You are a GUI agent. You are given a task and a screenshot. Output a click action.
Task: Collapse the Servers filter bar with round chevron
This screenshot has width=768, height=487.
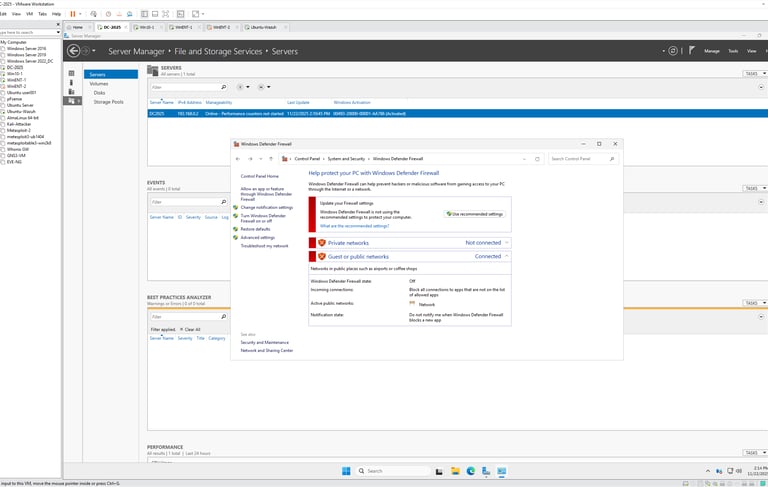(x=761, y=87)
